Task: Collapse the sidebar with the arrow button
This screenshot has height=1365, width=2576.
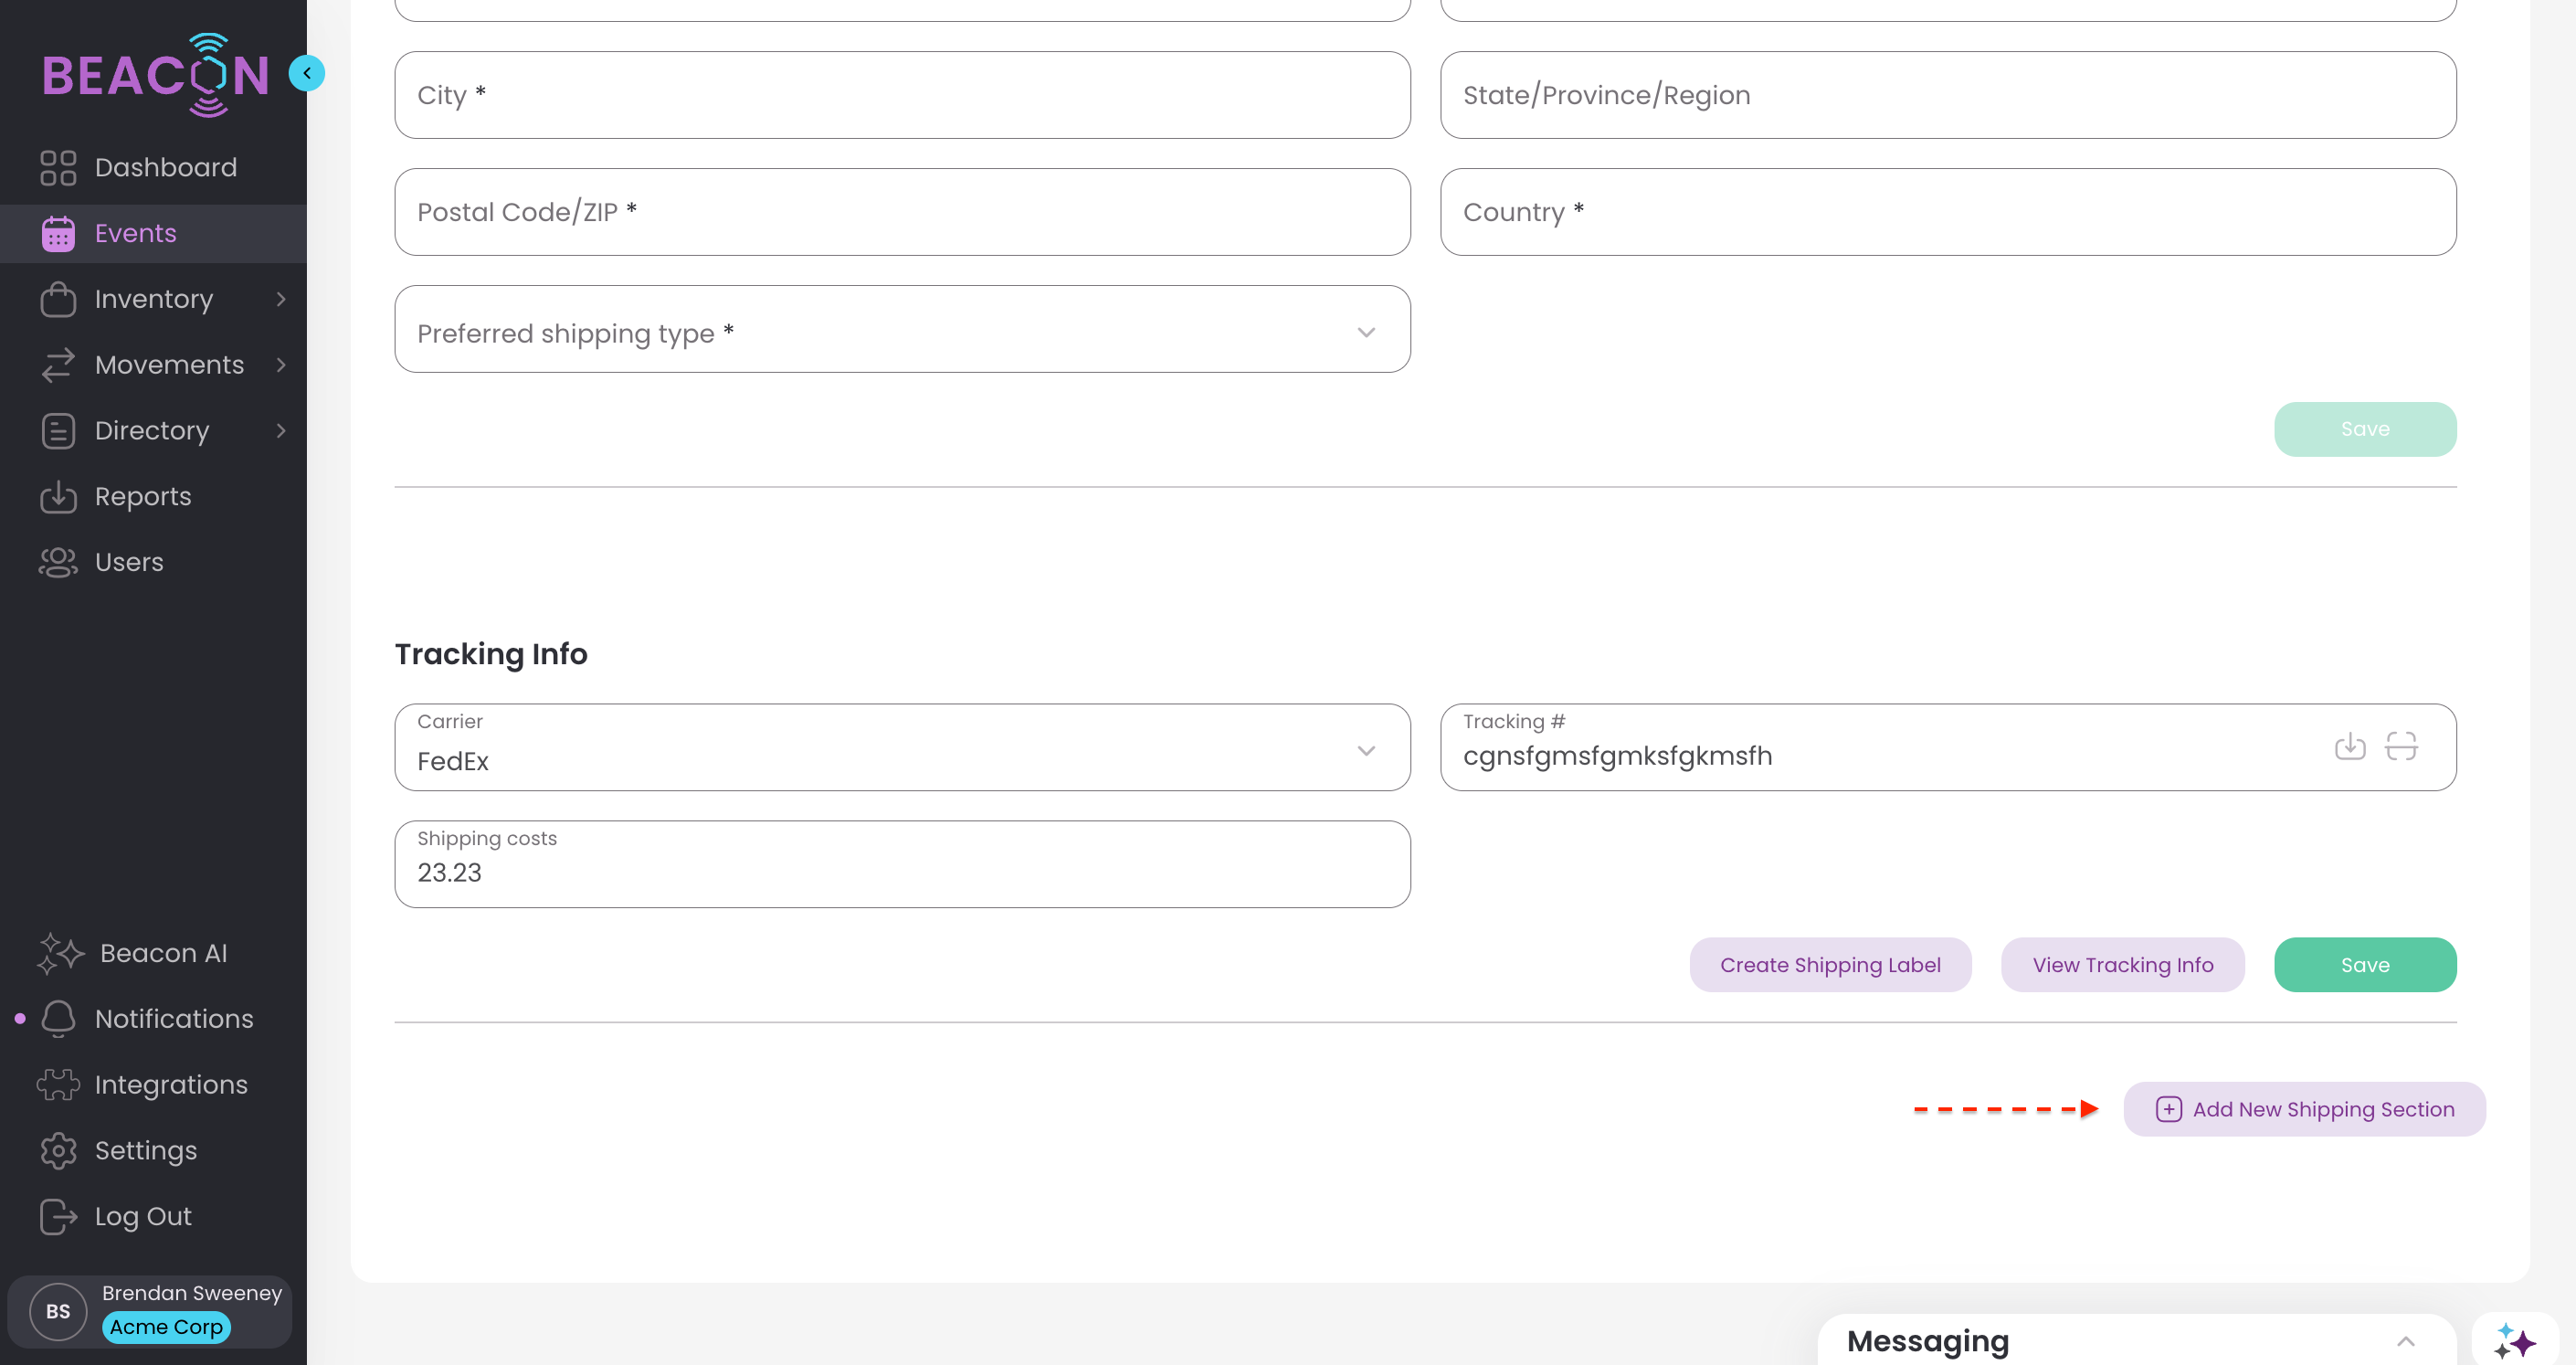Action: point(307,73)
